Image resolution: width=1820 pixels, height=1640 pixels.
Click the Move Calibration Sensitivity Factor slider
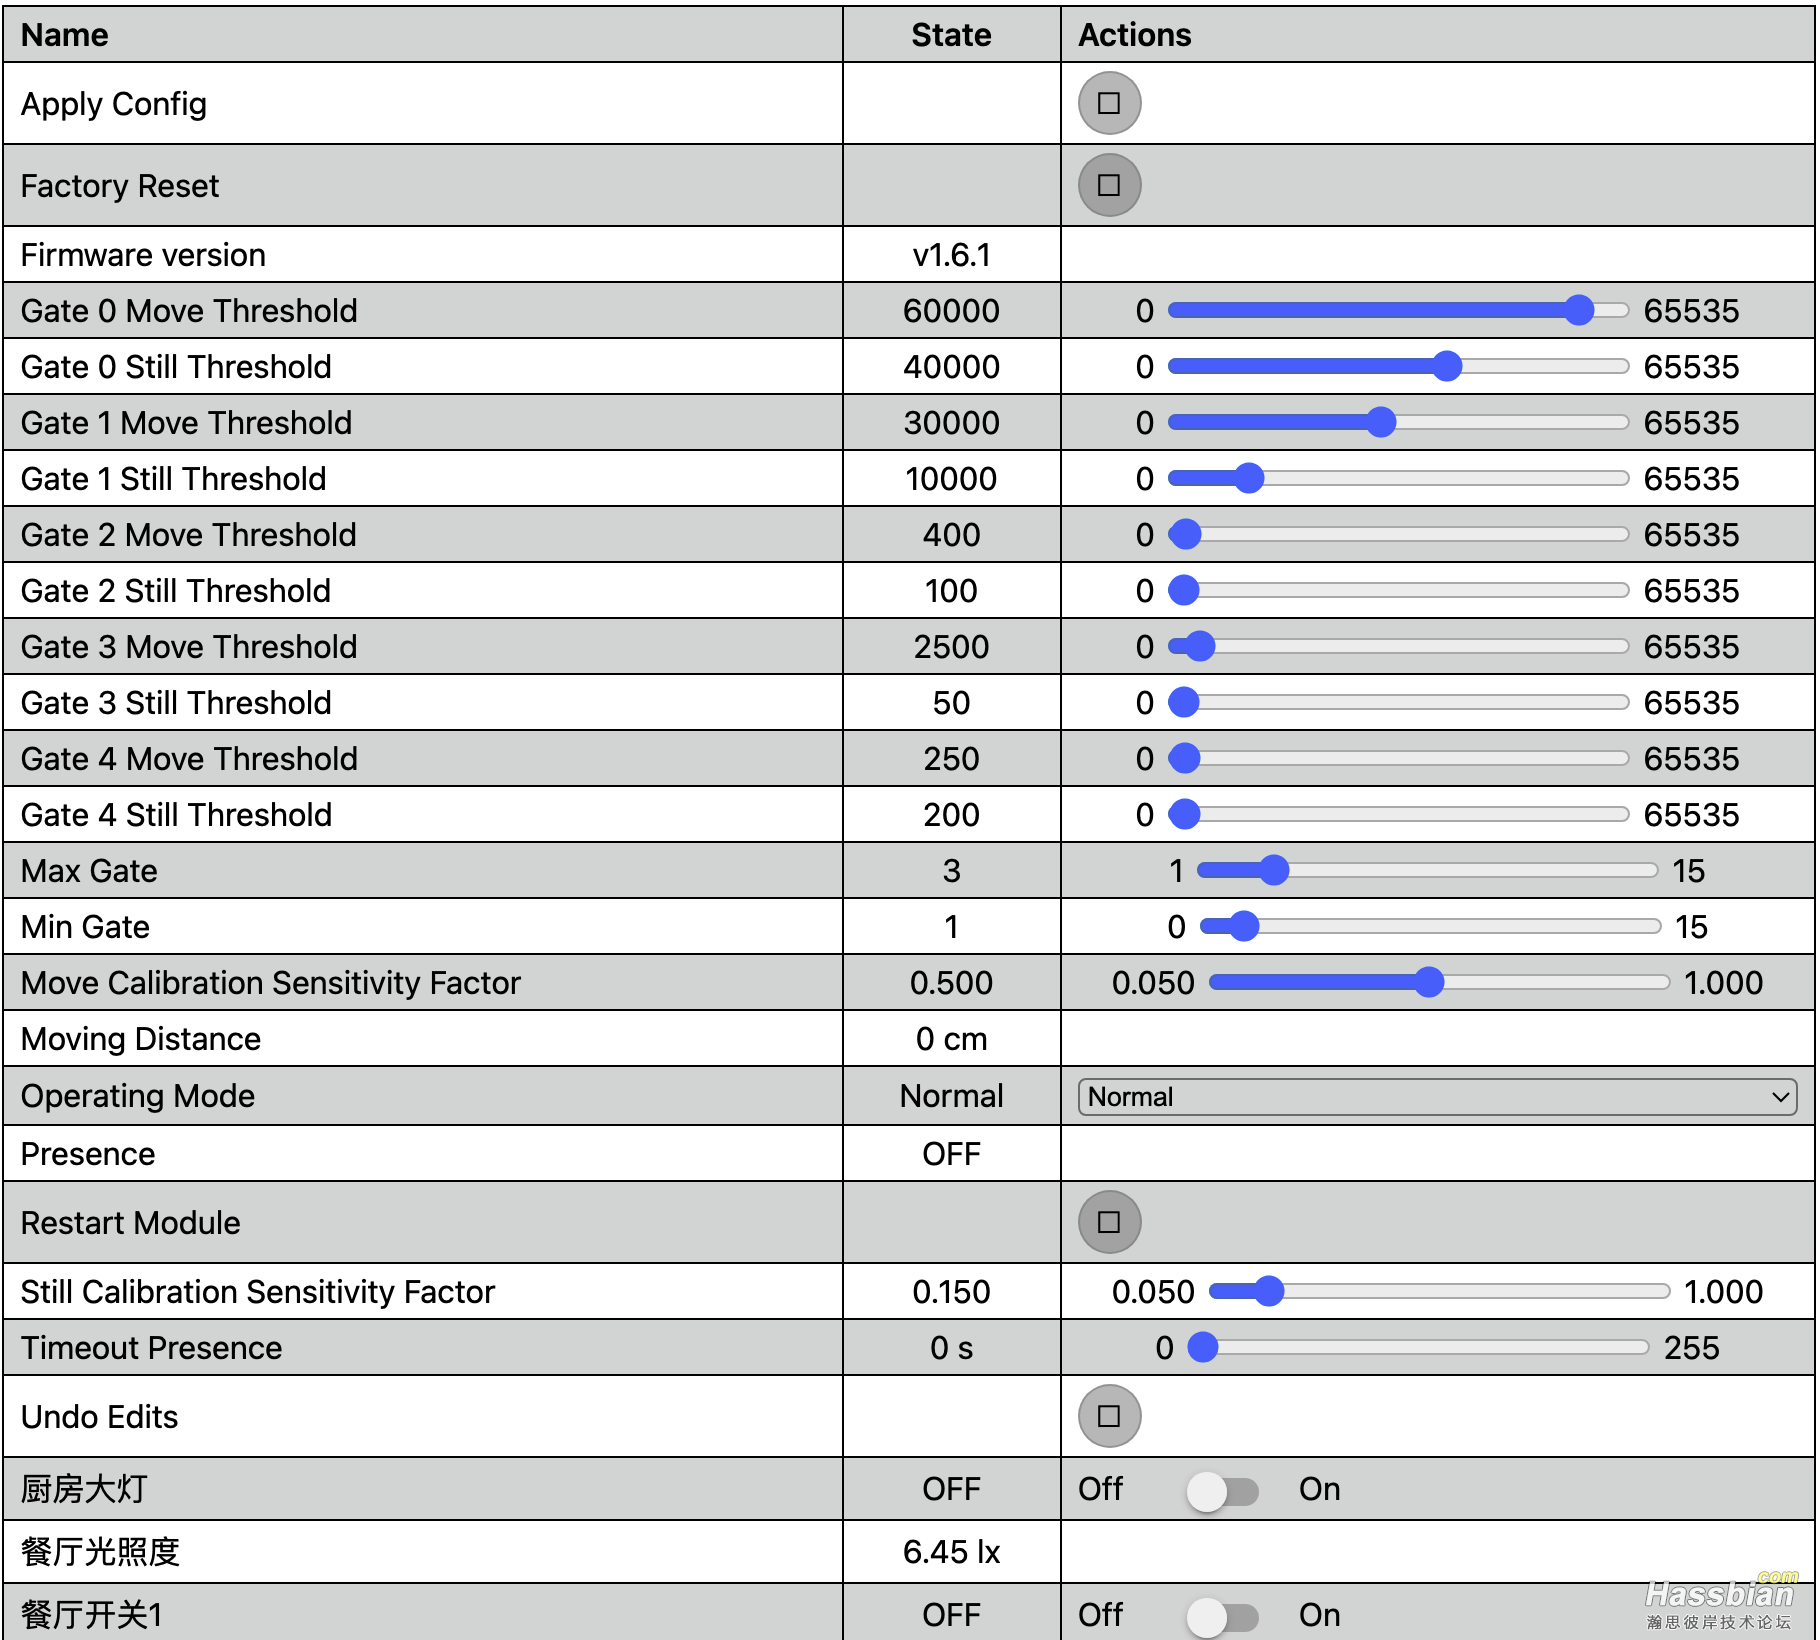click(x=1439, y=982)
